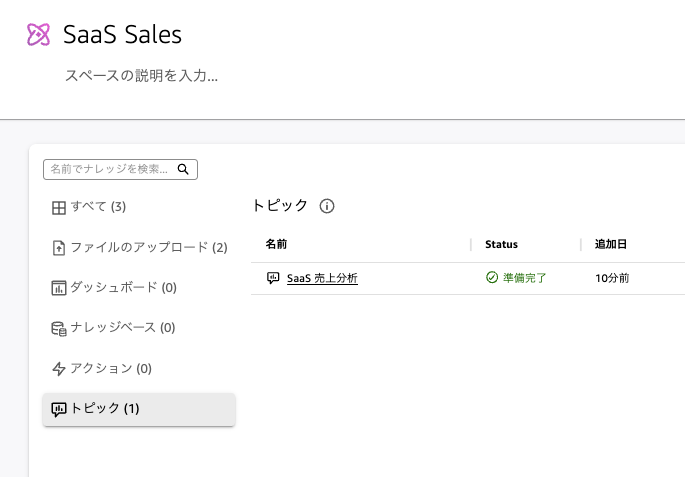This screenshot has width=685, height=477.
Task: Select ファイルのアップロード (2) category
Action: click(149, 247)
